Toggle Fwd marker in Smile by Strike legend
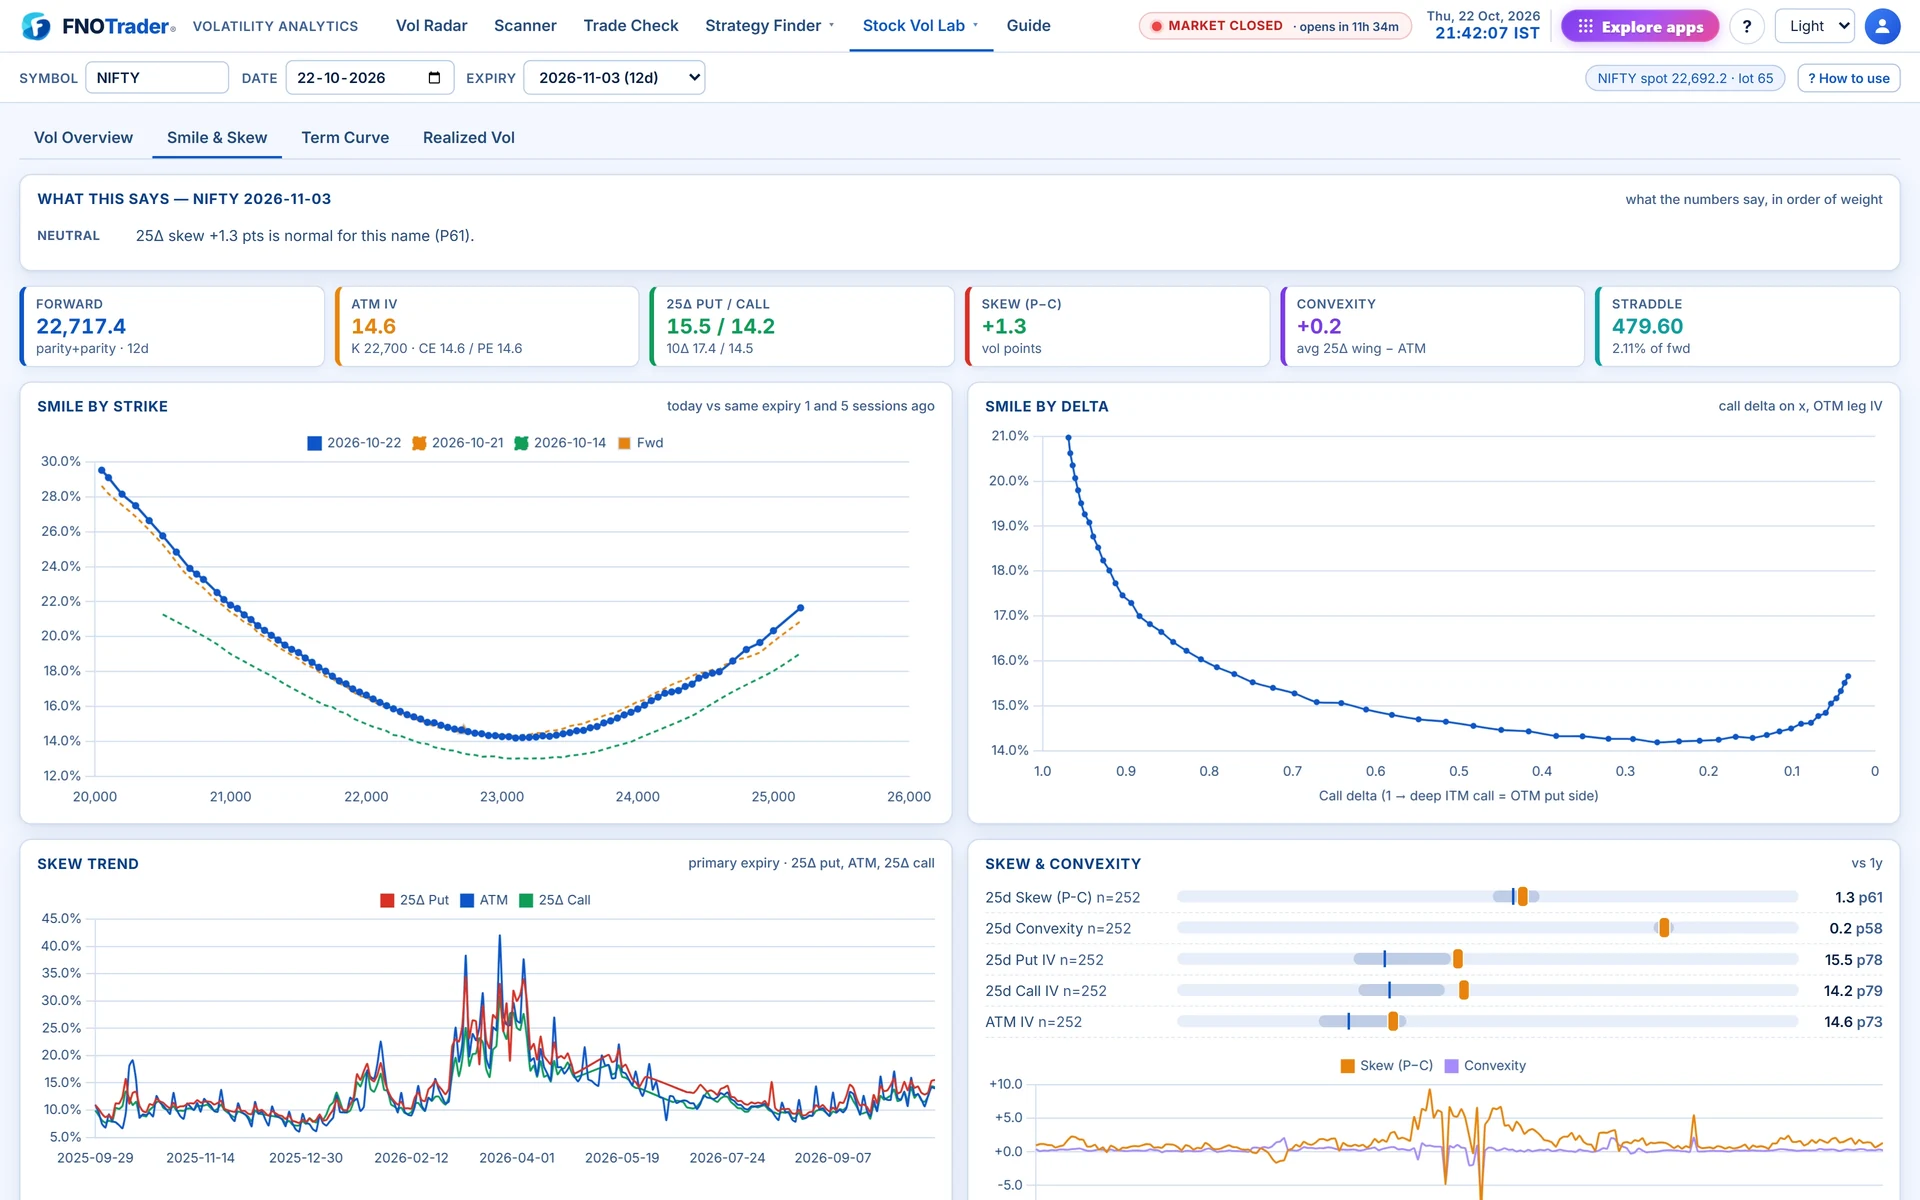 (641, 443)
